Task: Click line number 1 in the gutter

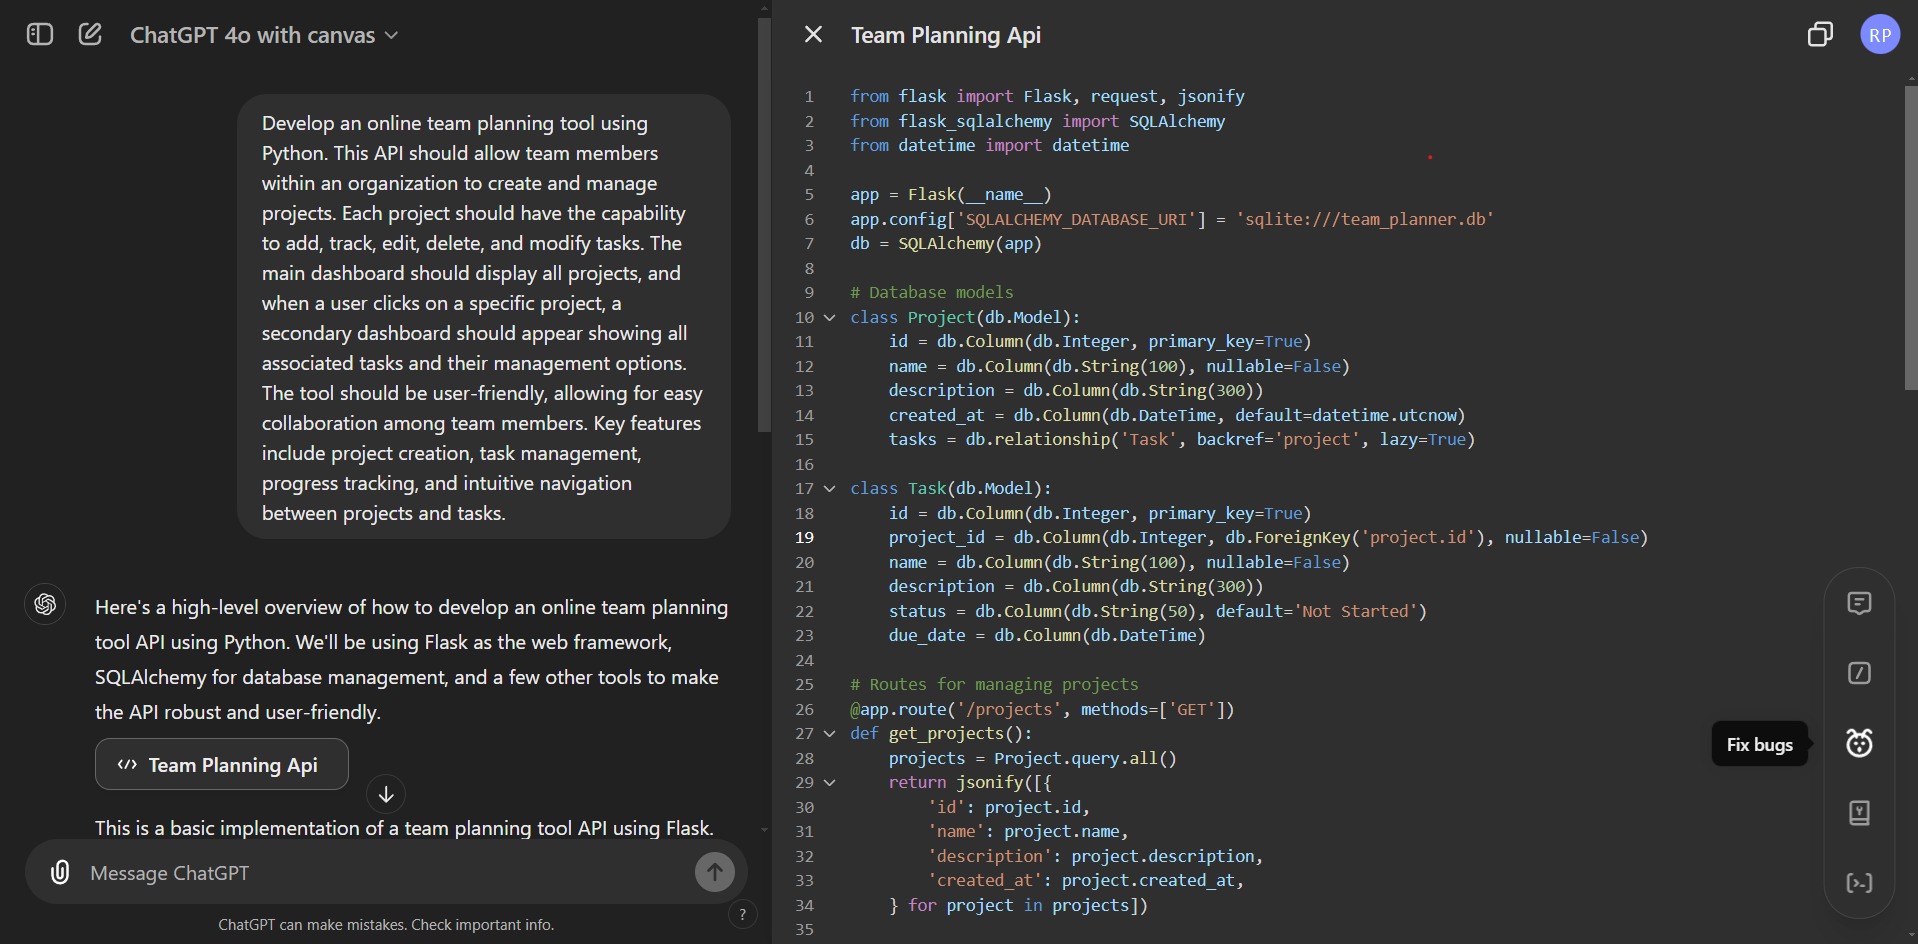Action: point(809,96)
